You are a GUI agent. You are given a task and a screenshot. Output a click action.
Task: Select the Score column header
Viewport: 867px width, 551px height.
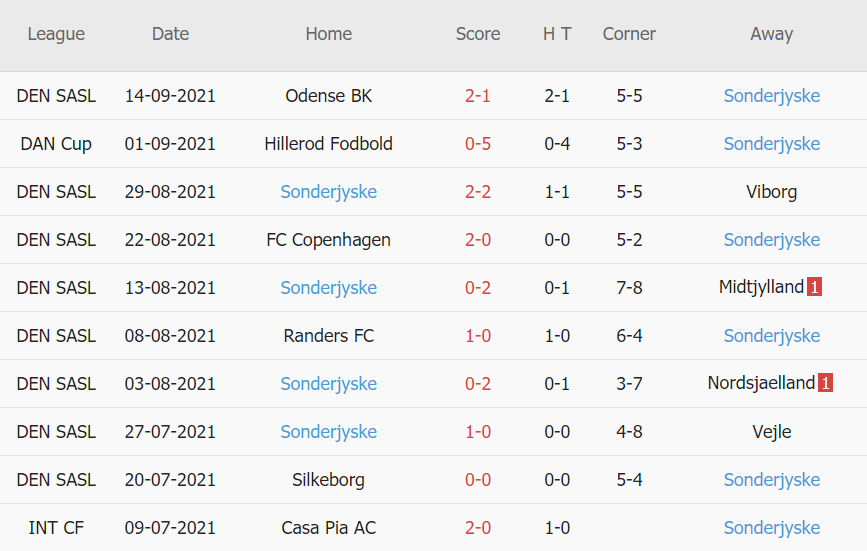click(x=477, y=34)
